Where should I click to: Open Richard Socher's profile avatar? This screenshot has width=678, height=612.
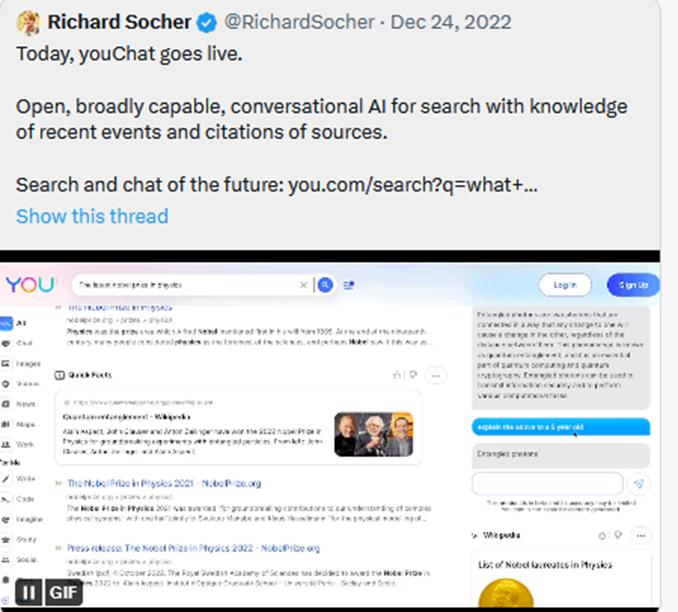point(29,21)
